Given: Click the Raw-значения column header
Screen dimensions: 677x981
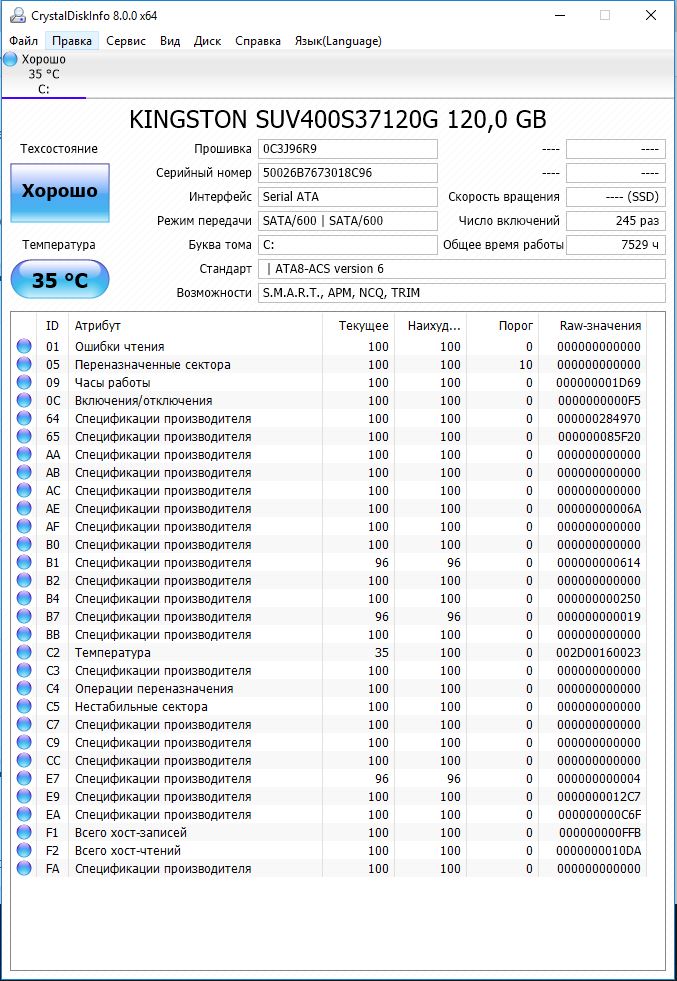Looking at the screenshot, I should tap(599, 326).
